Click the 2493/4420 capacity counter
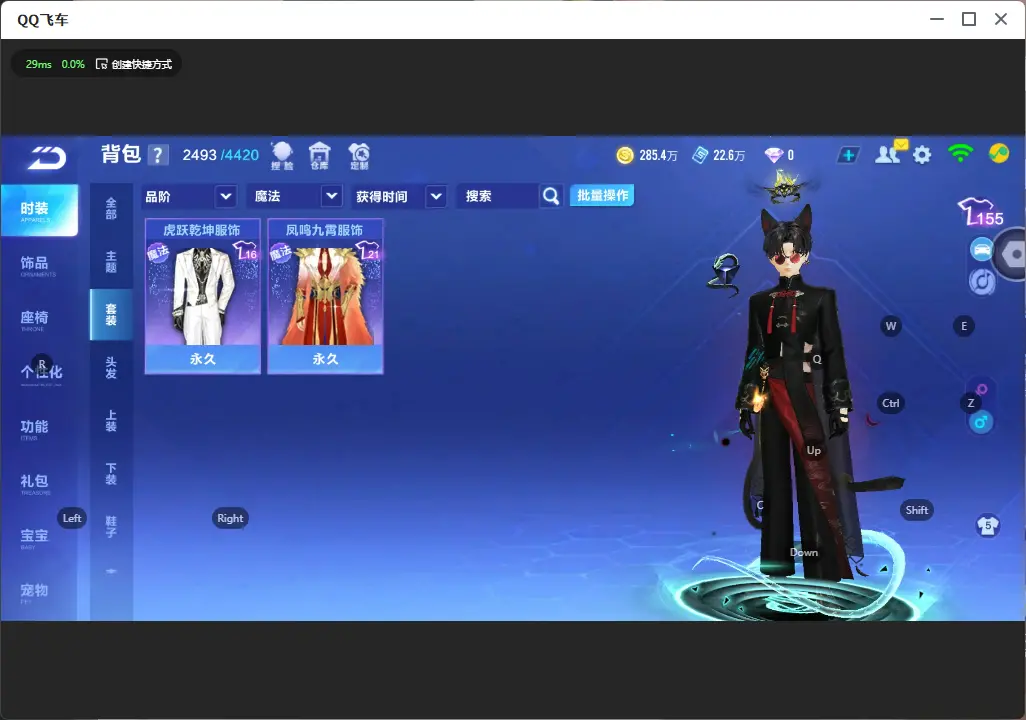The height and width of the screenshot is (720, 1026). click(221, 155)
